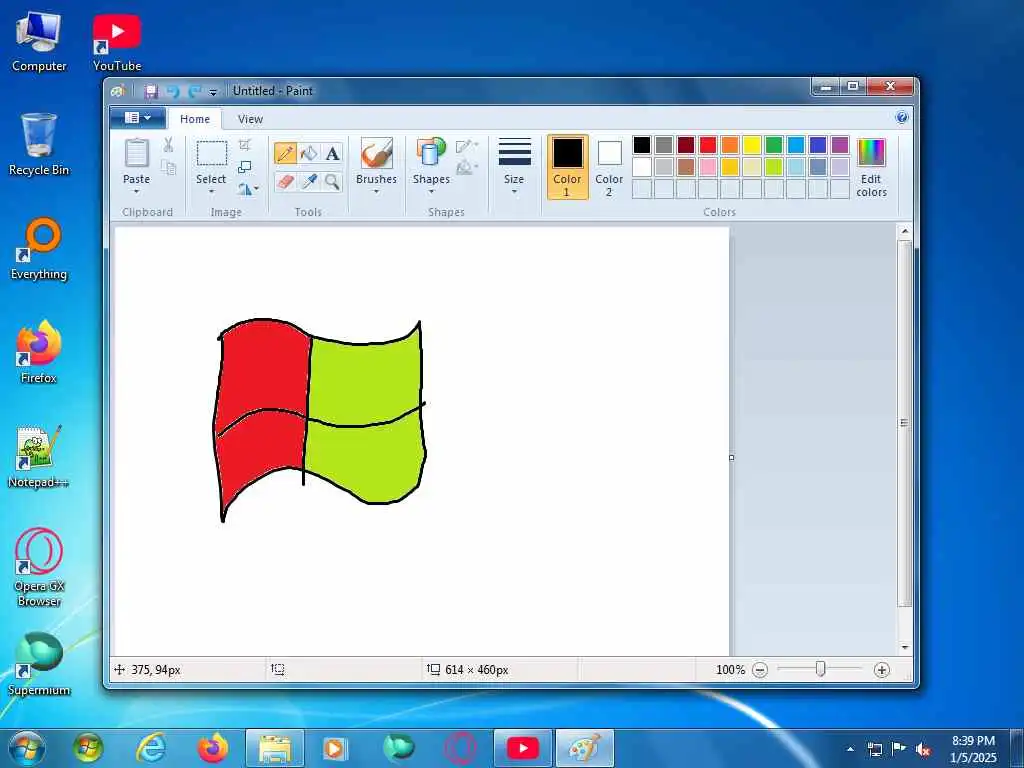Click the Undo arrow in title bar

click(173, 91)
